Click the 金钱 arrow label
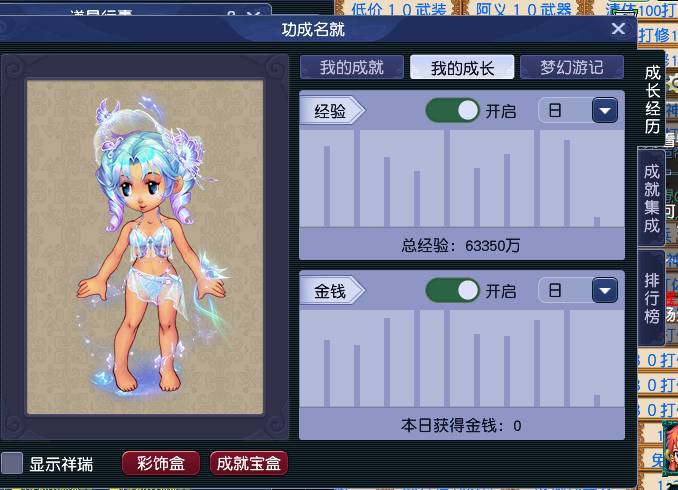Image resolution: width=678 pixels, height=490 pixels. click(332, 291)
